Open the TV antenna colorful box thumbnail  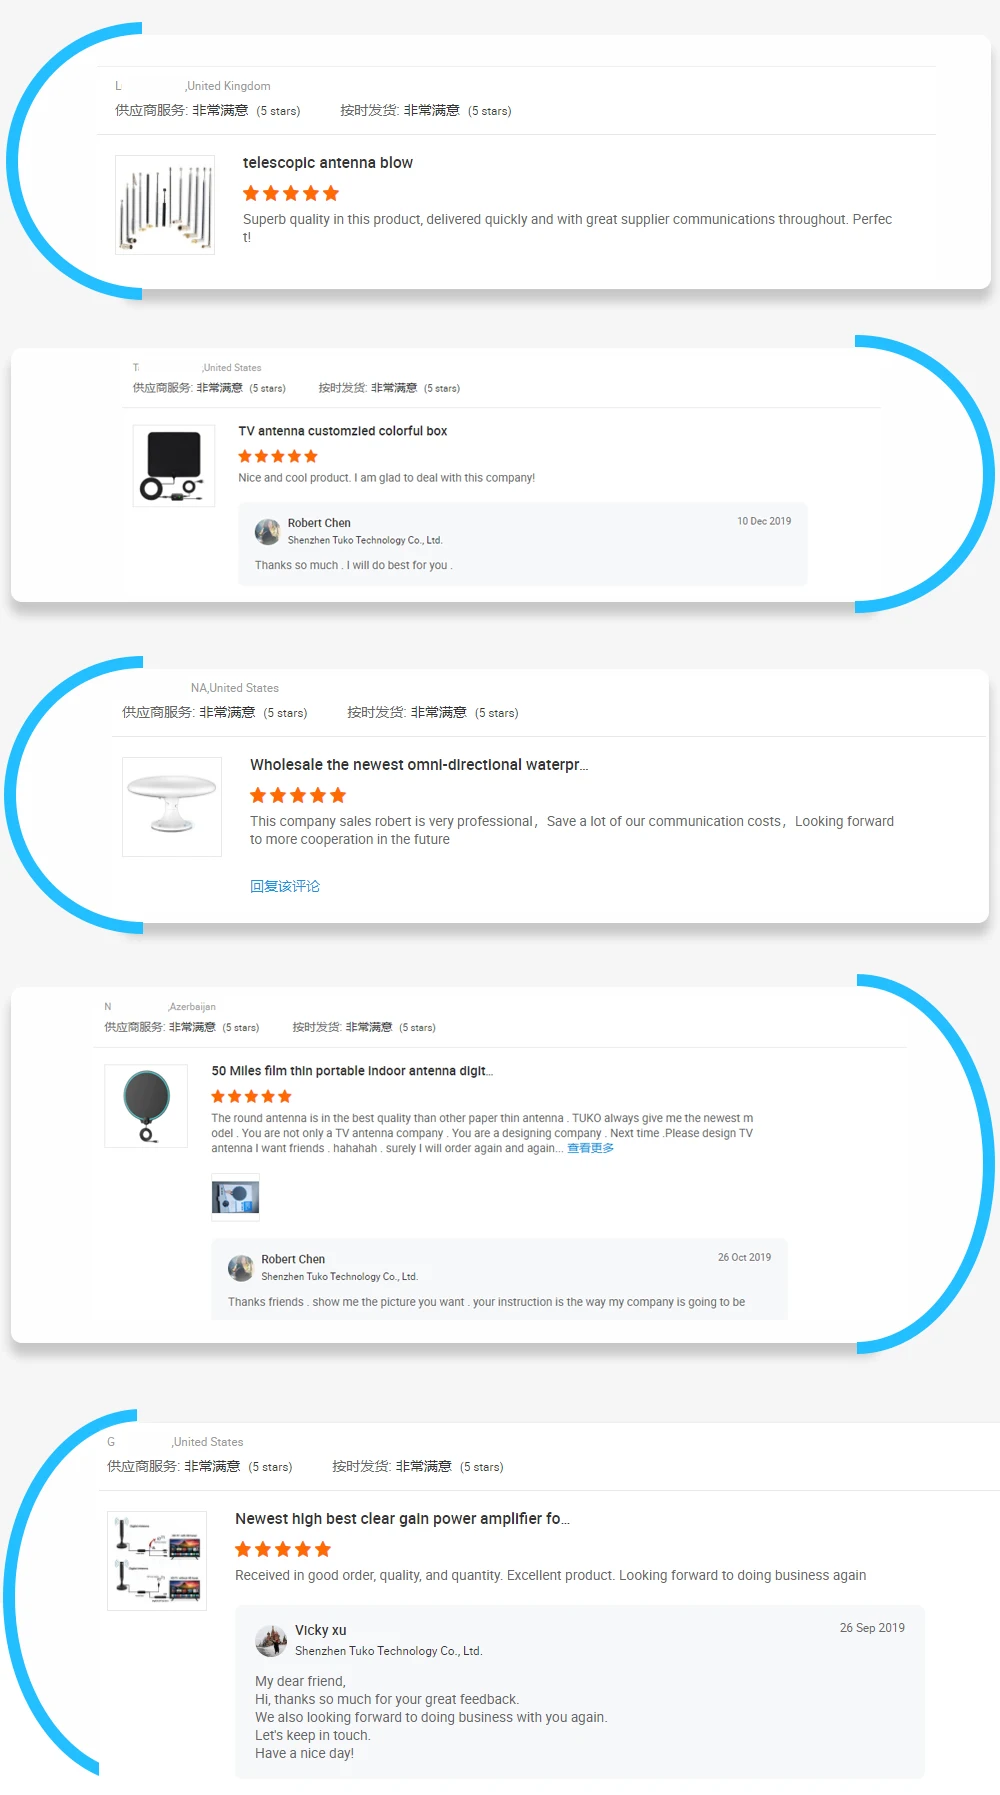[174, 466]
